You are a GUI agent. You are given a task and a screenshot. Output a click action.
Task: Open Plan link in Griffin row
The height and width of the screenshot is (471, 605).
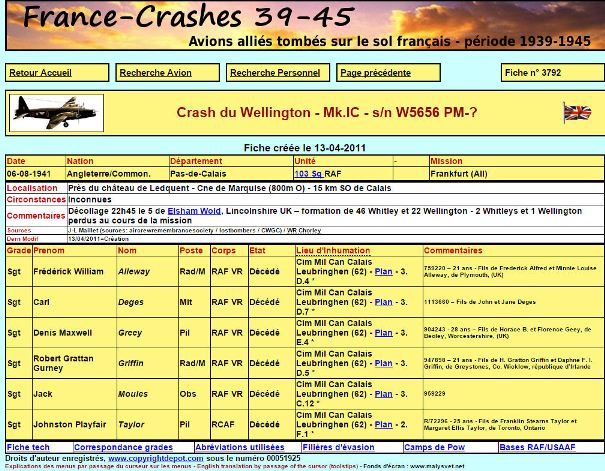384,363
